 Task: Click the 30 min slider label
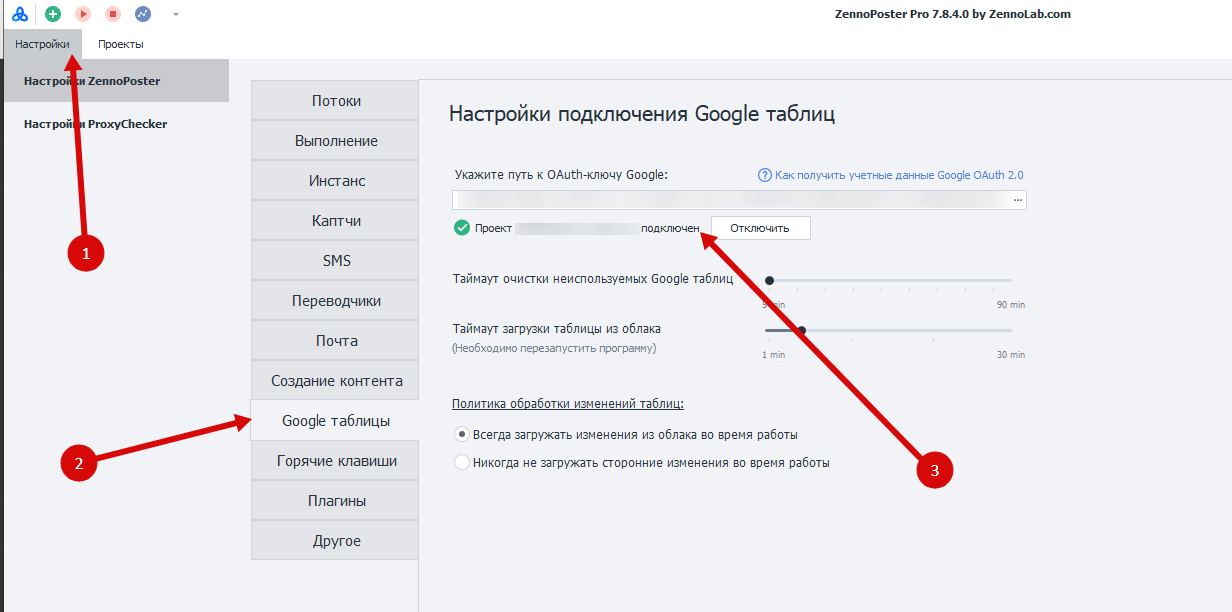coord(1010,355)
